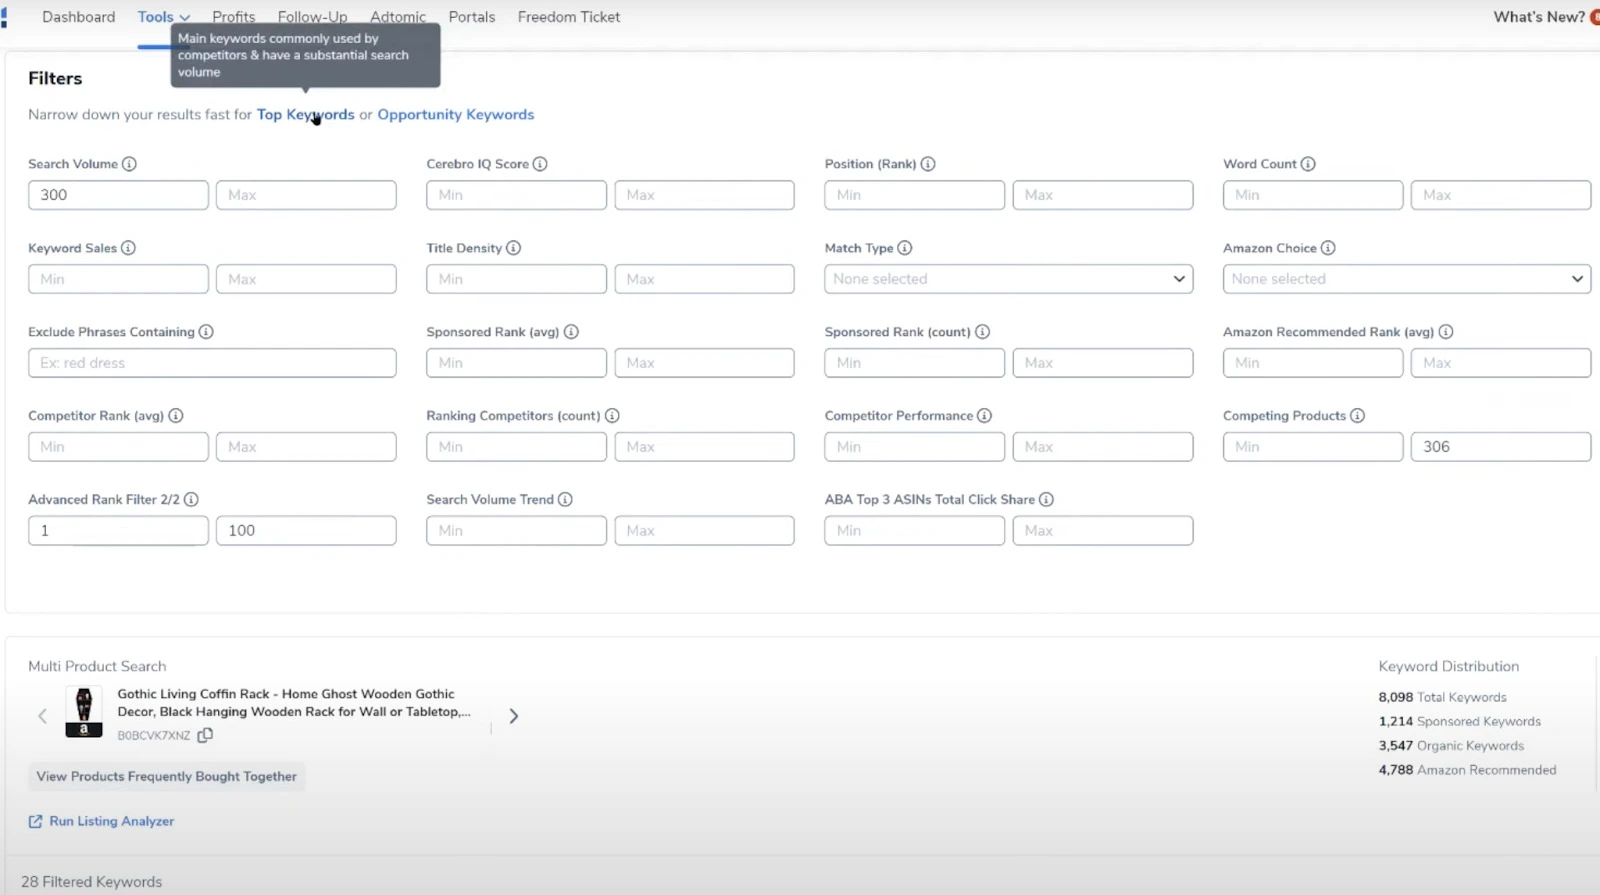Open the Tools menu dropdown

(163, 17)
